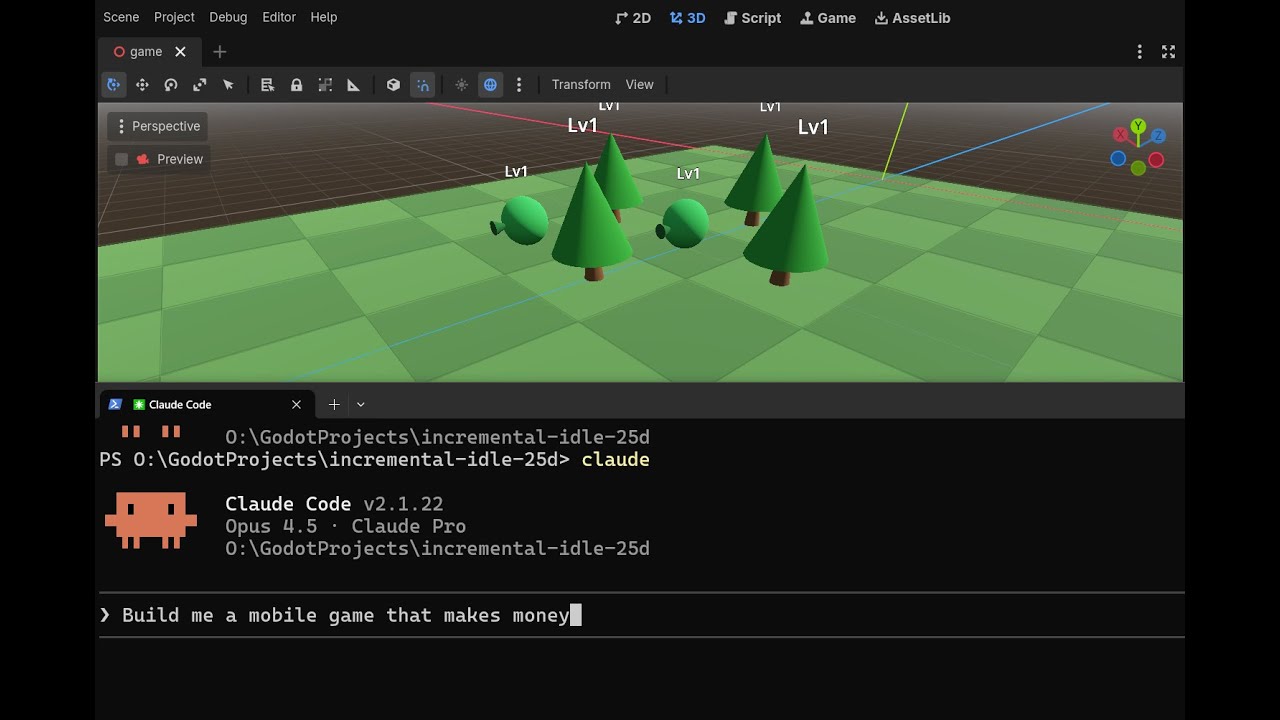The height and width of the screenshot is (720, 1280).
Task: Choose the Rotate mode tool
Action: point(171,85)
